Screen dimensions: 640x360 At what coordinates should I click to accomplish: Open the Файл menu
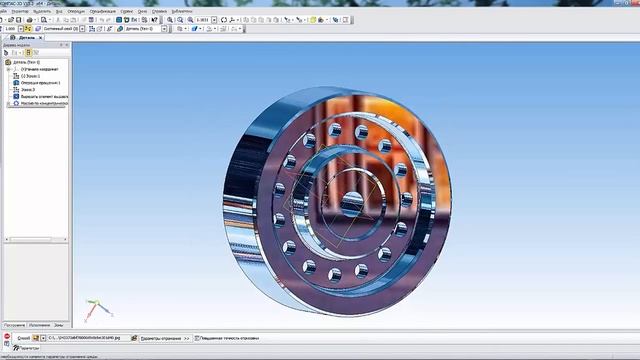3,11
